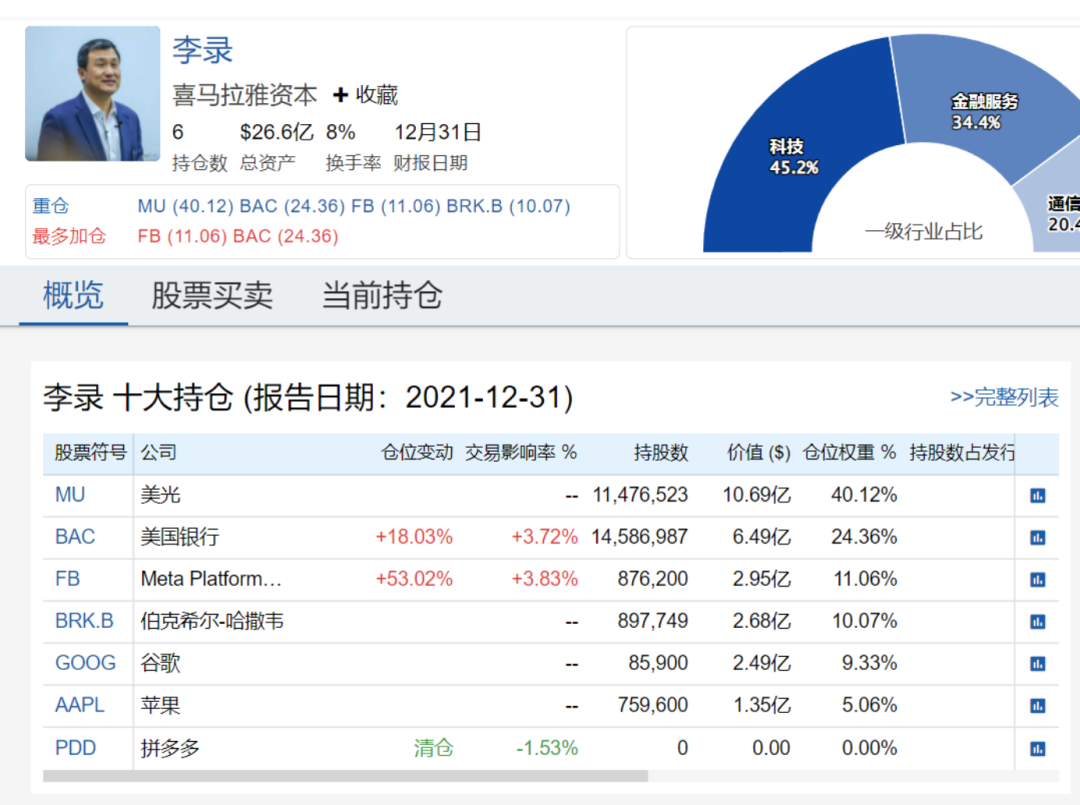Click the $26.6亿 total assets figure
The height and width of the screenshot is (805, 1080).
277,132
